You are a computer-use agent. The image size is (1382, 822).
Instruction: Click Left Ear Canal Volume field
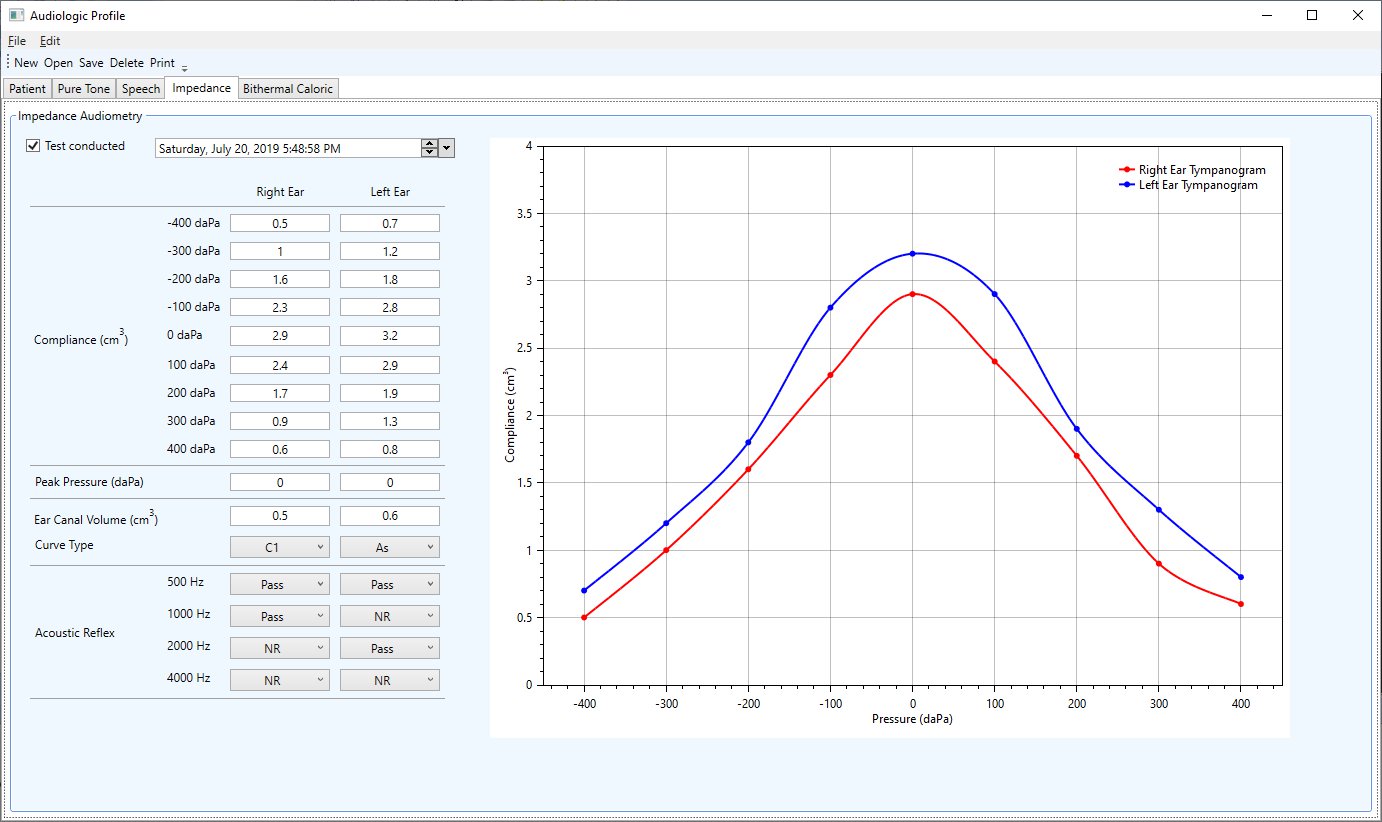click(390, 516)
